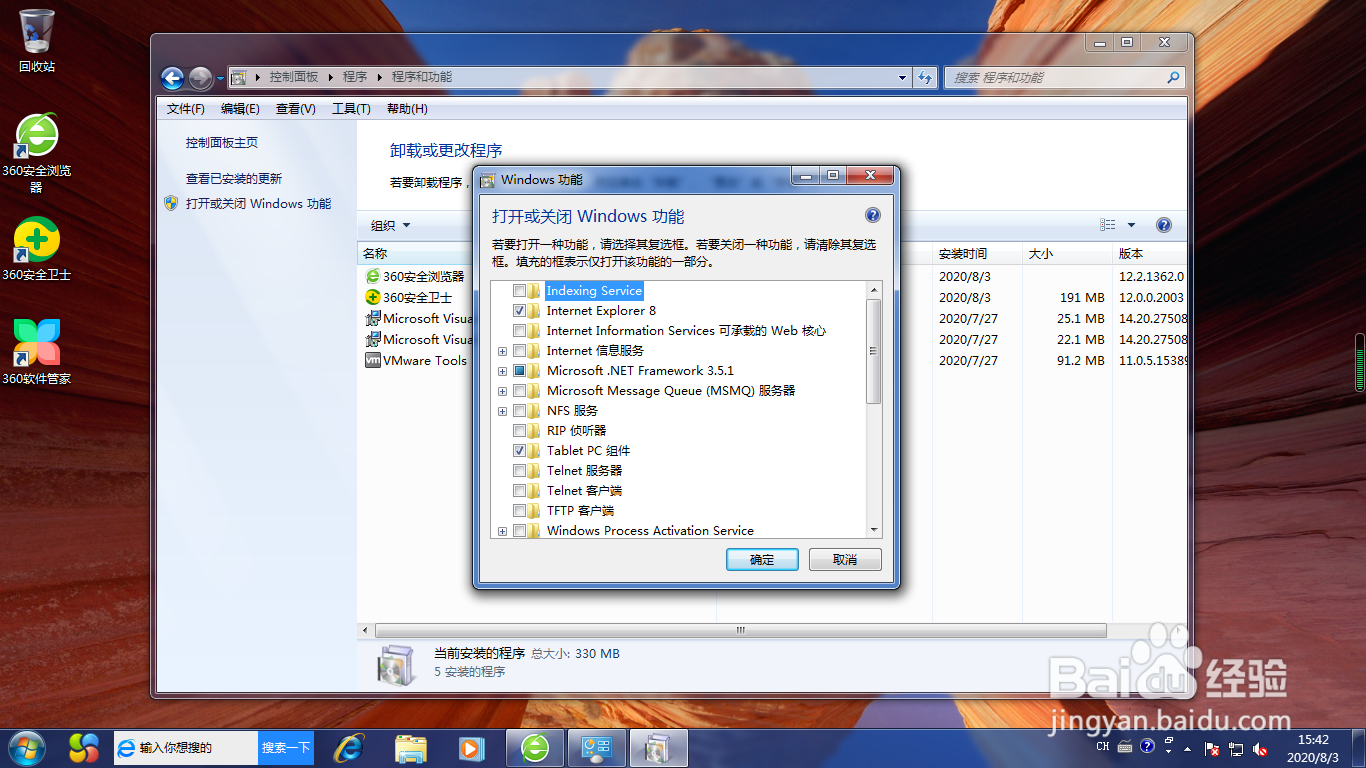Open the file explorer taskbar icon
The height and width of the screenshot is (768, 1366).
(411, 748)
